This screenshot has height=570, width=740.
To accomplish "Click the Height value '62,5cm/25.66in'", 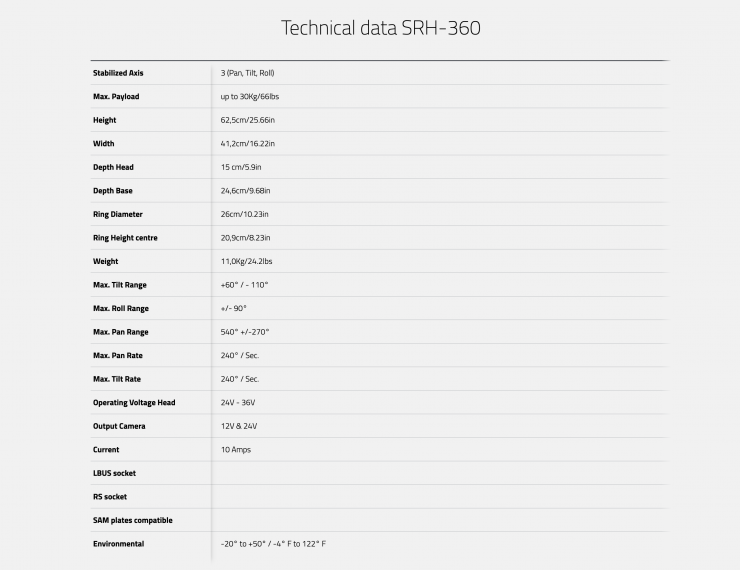I will [249, 120].
